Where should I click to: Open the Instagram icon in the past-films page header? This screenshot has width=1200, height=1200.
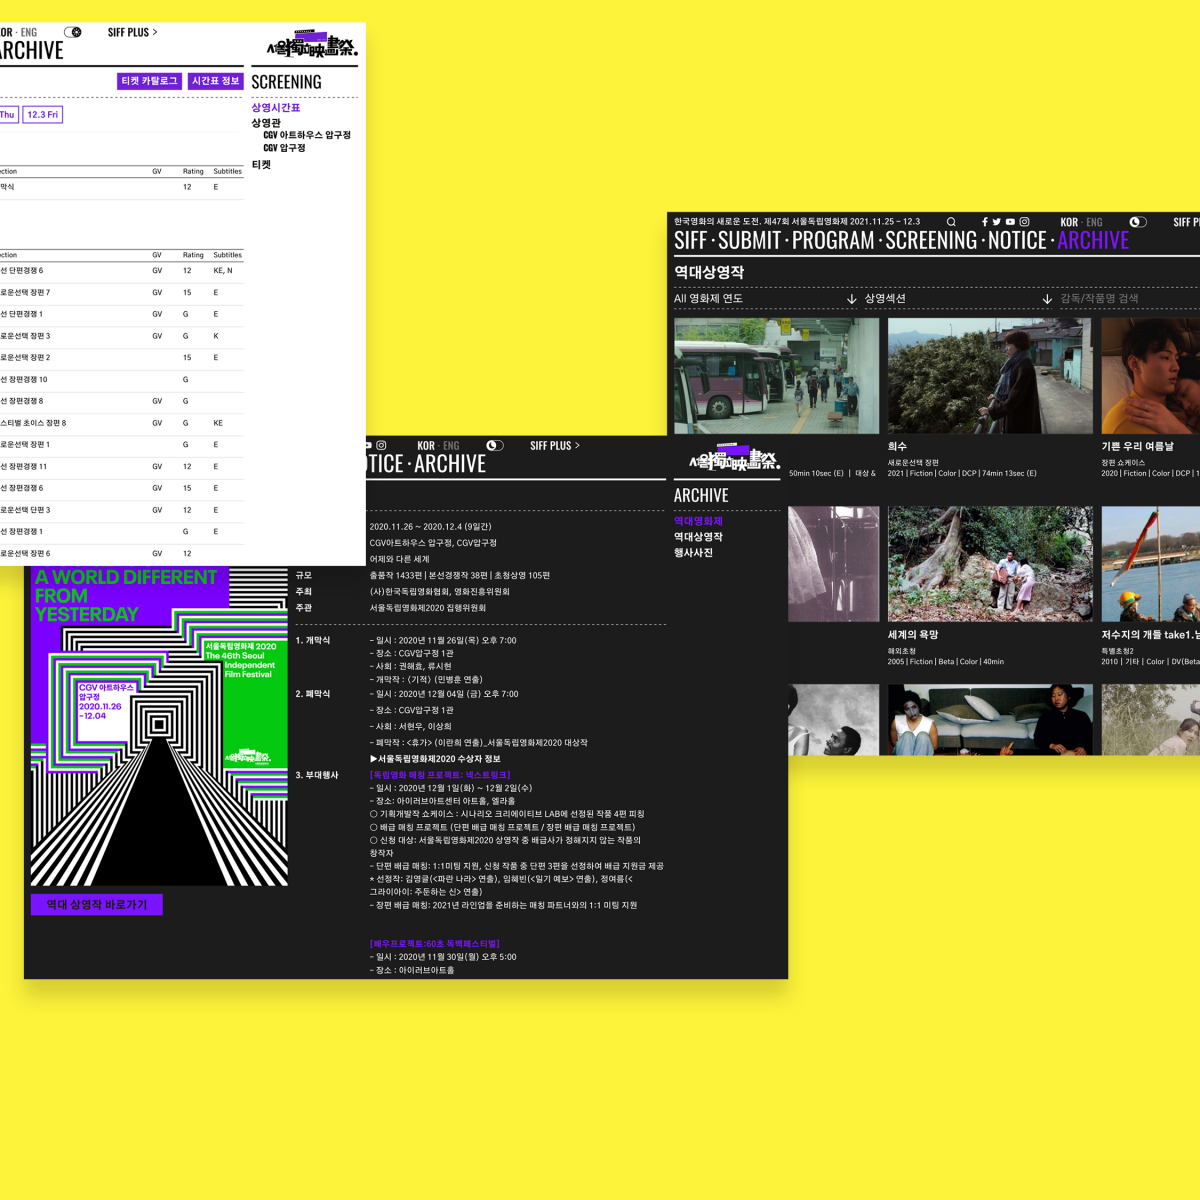(1024, 222)
